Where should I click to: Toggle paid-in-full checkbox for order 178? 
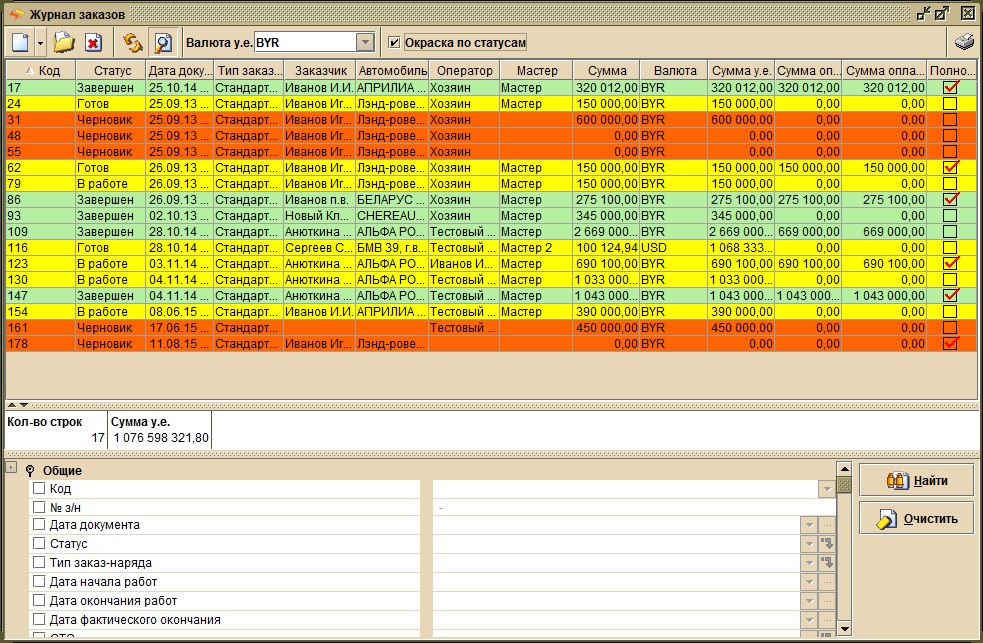coord(950,343)
